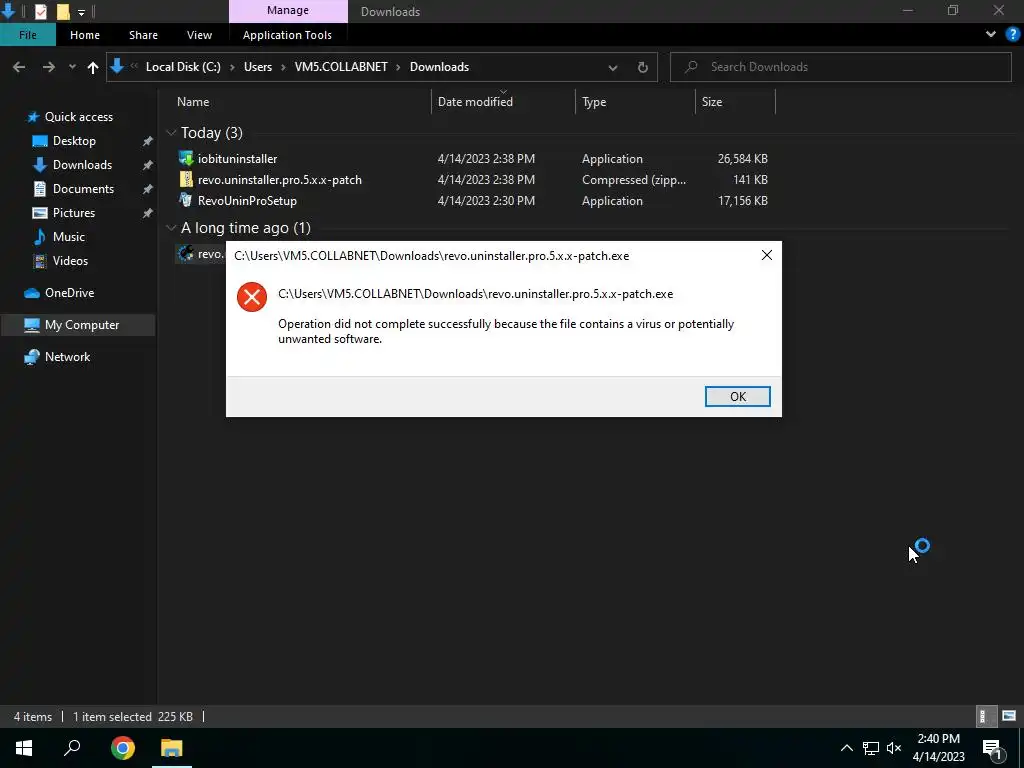Click Local Disk (C:) in the address bar
The height and width of the screenshot is (768, 1024).
pyautogui.click(x=183, y=67)
